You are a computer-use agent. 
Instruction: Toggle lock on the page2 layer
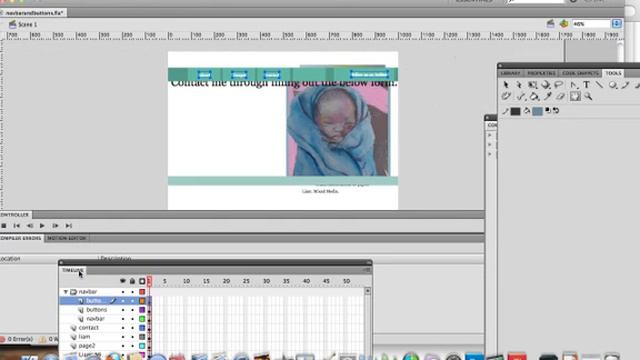(x=132, y=346)
